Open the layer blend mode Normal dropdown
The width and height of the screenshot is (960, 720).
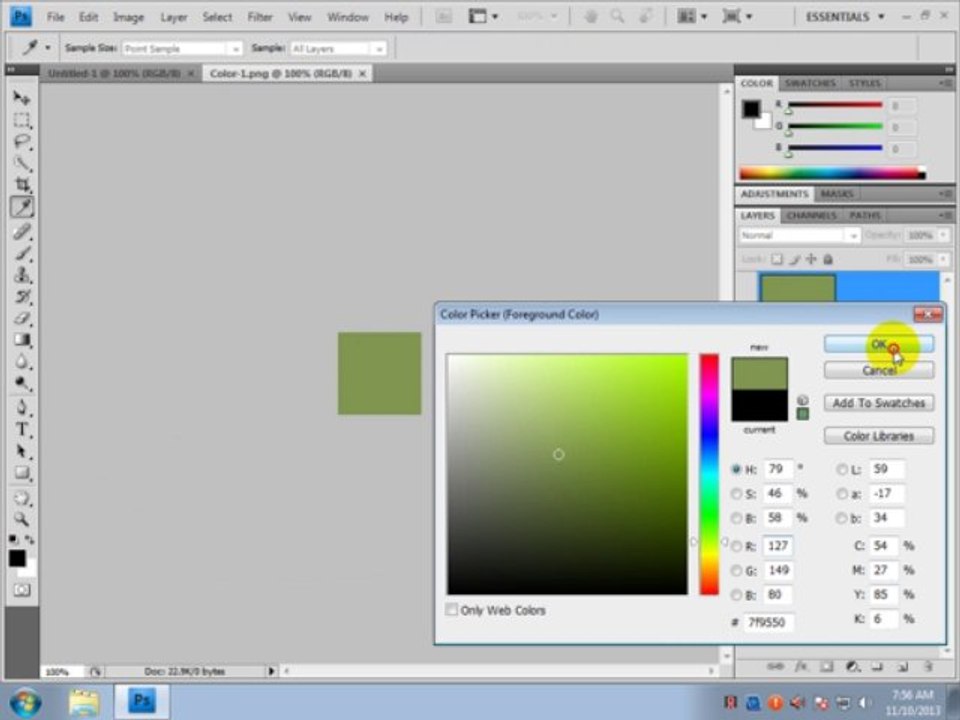(799, 235)
